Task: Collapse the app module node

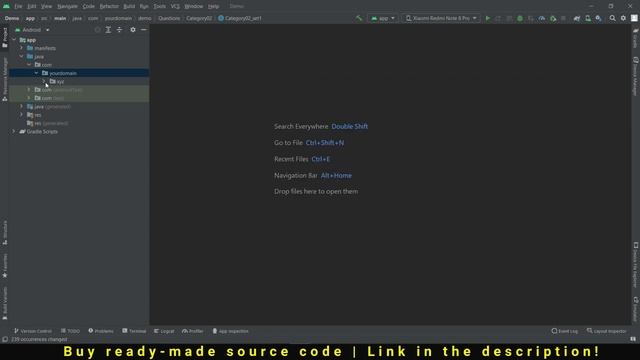Action: (14, 40)
